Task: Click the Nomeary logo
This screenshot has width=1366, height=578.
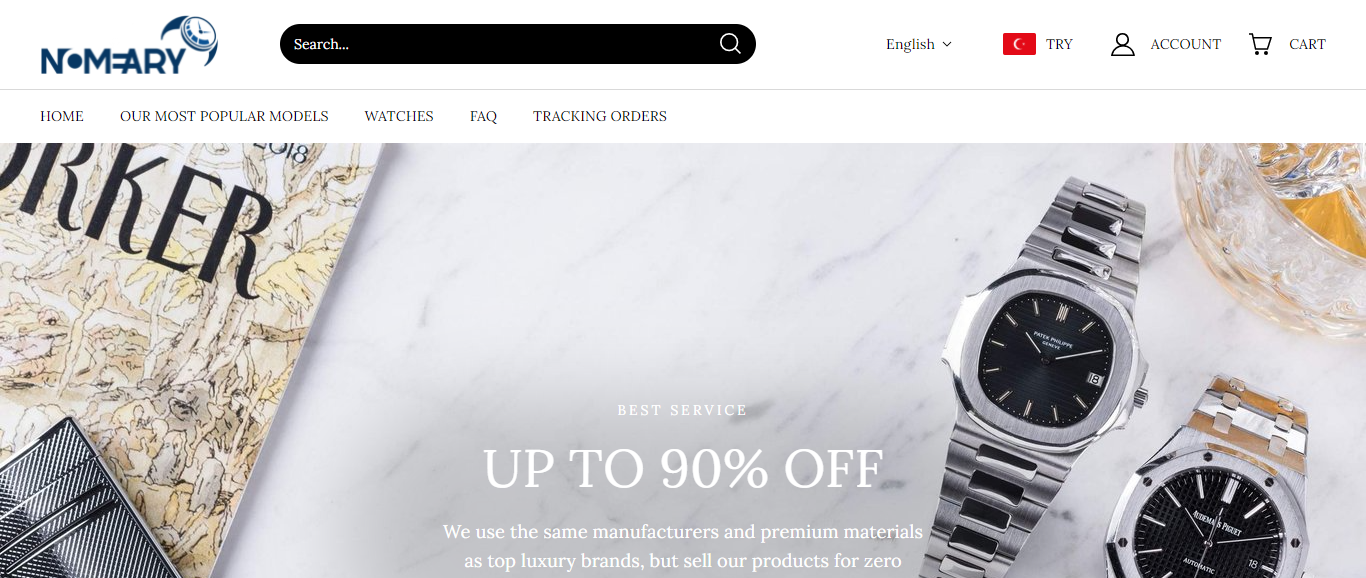Action: coord(129,45)
